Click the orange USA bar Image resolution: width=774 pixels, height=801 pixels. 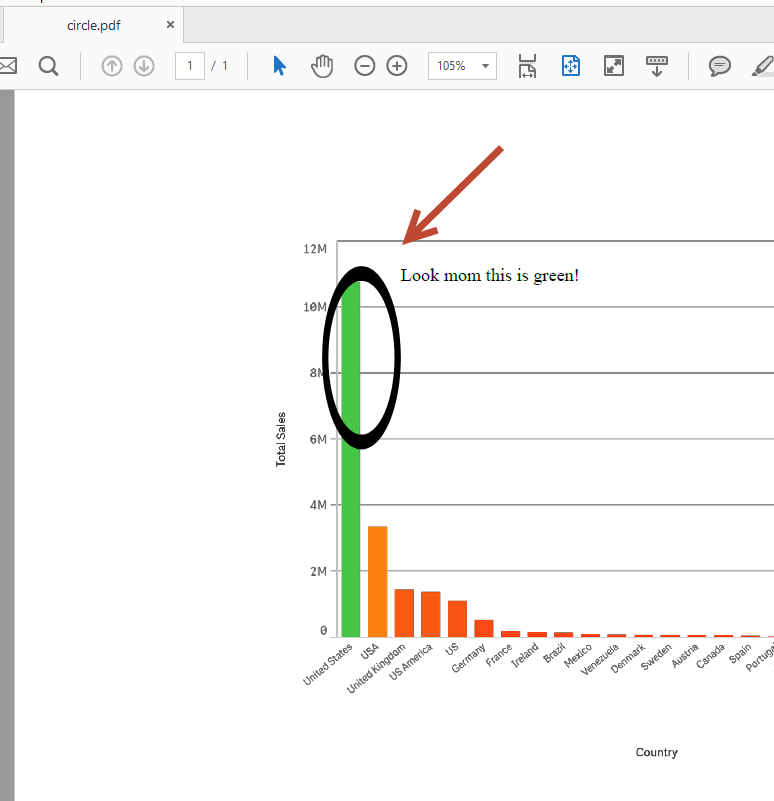point(378,581)
